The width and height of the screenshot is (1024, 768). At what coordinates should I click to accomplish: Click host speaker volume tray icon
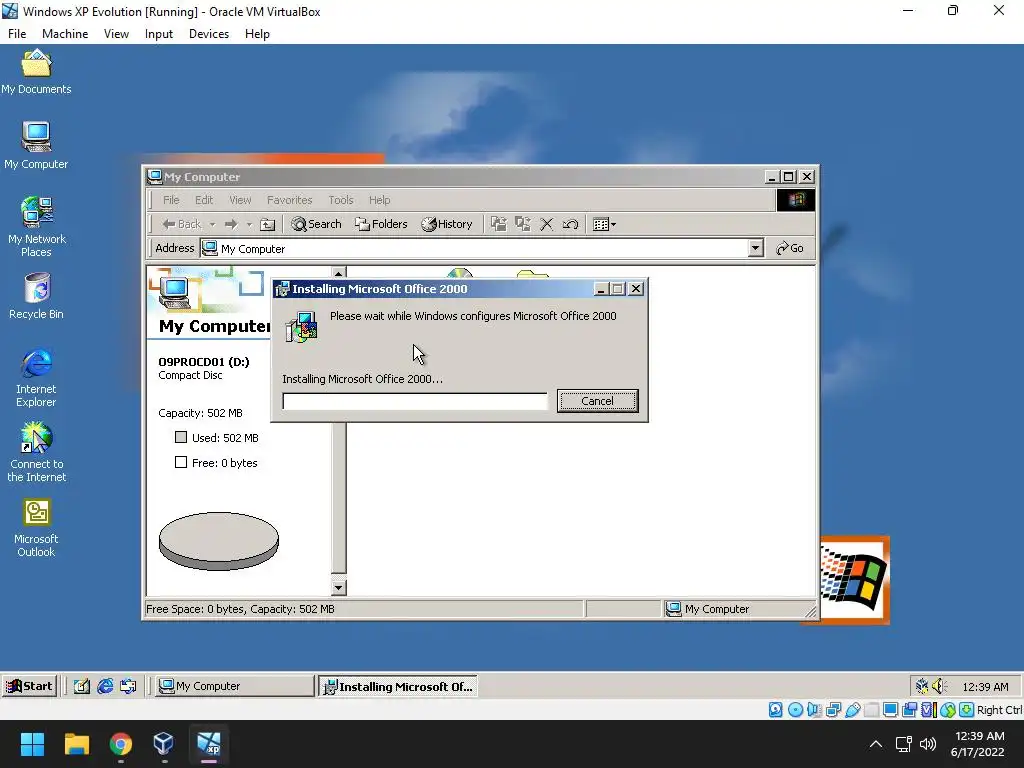(x=927, y=744)
